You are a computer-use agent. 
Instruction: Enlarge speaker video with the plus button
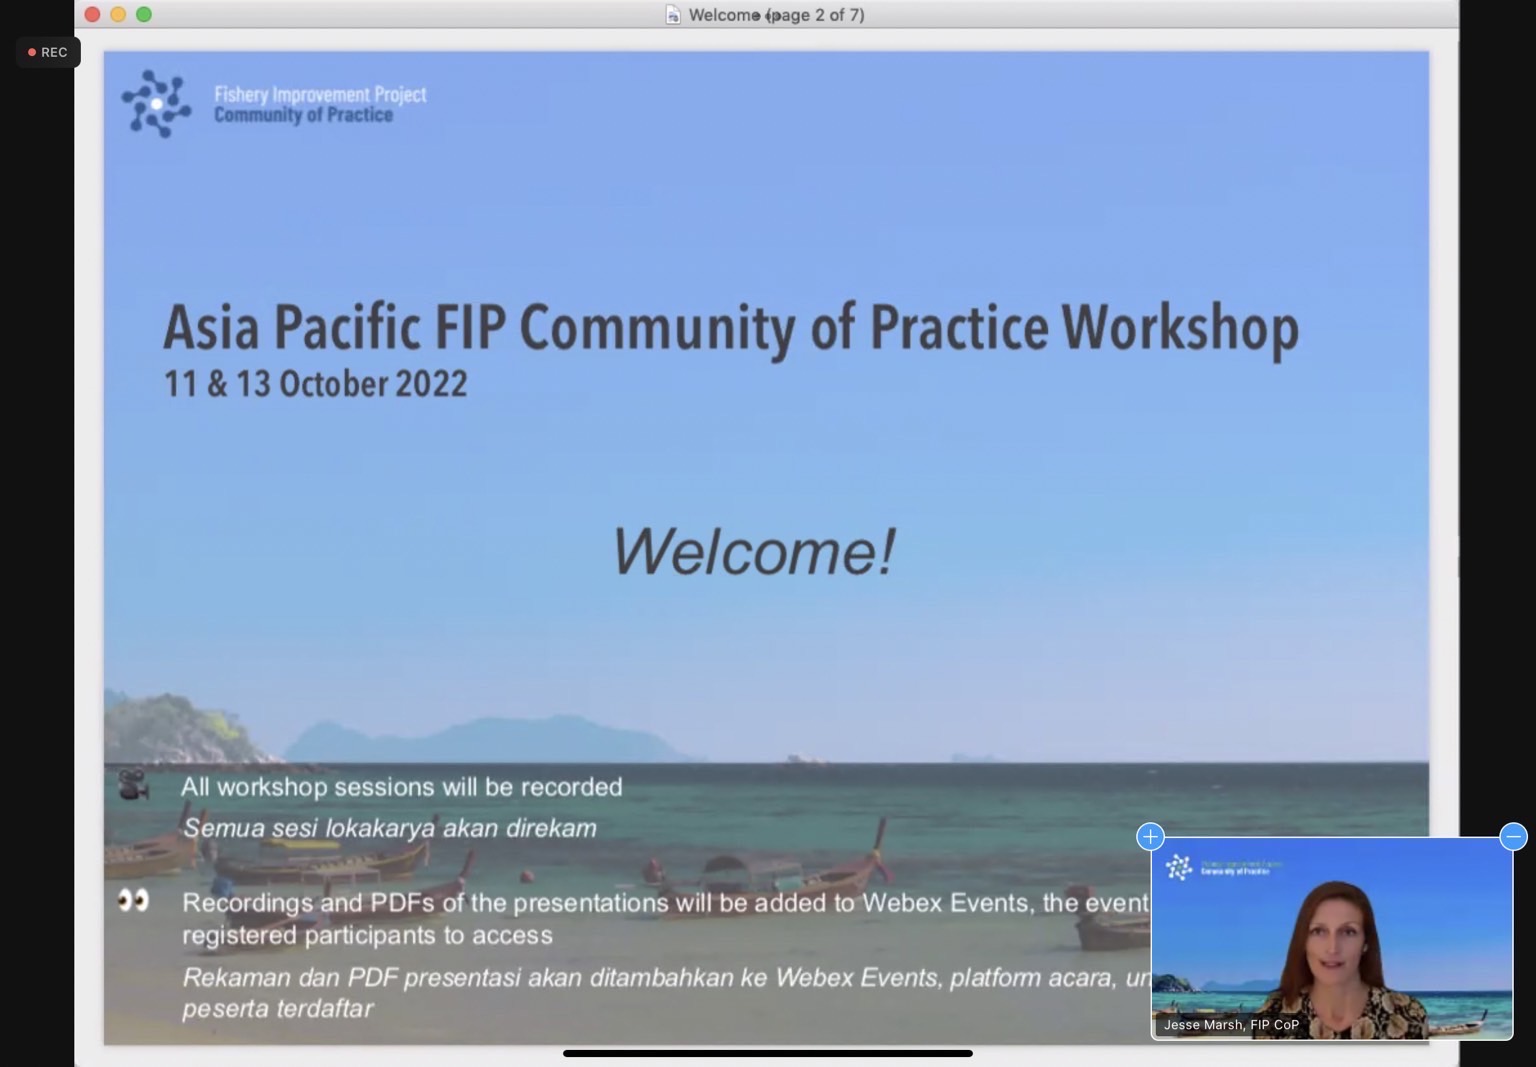(x=1150, y=836)
